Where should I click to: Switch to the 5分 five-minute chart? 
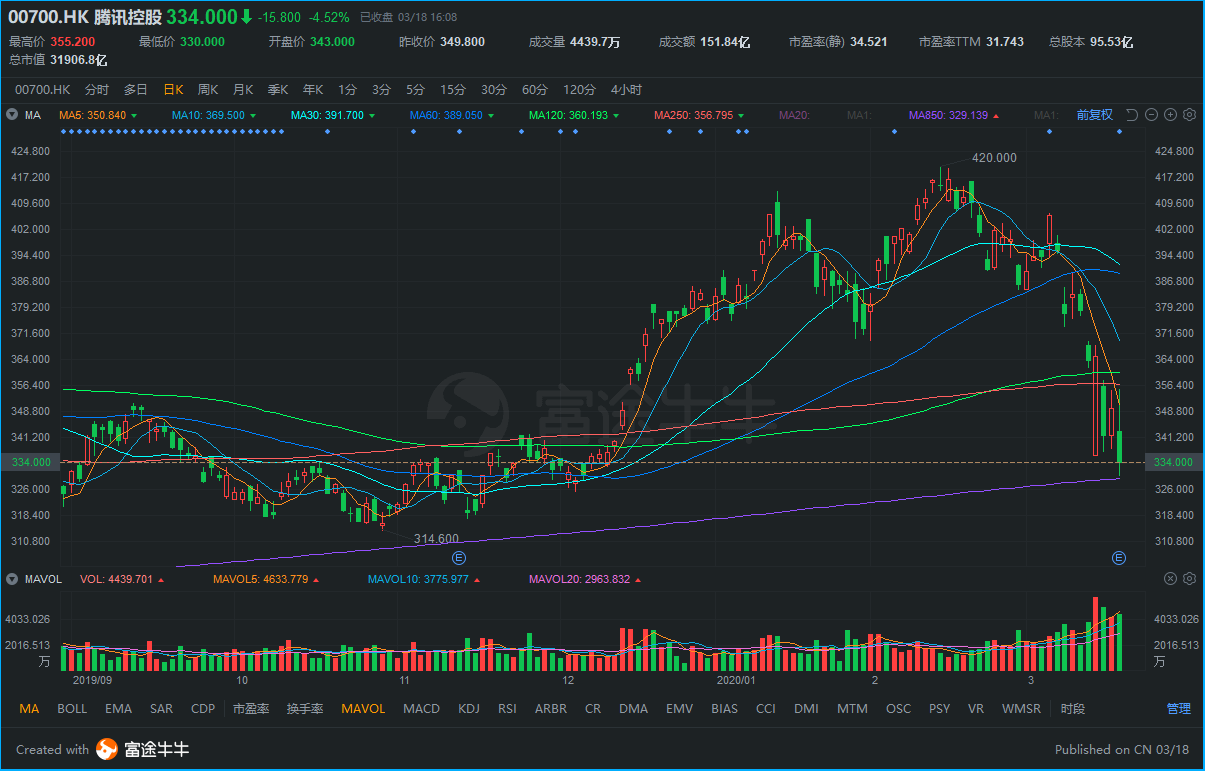pos(415,89)
